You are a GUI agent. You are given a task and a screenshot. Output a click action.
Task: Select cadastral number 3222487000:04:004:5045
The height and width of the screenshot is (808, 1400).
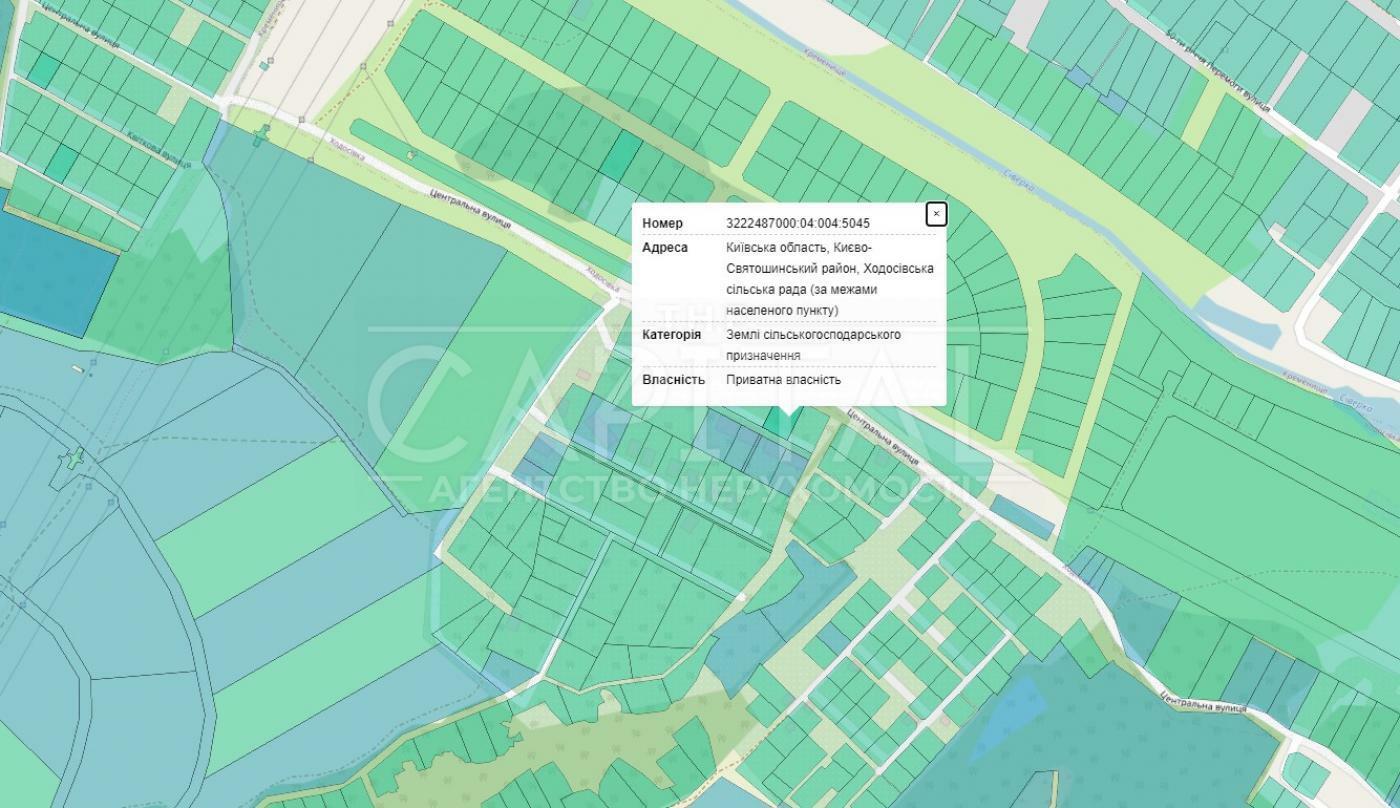tap(797, 223)
